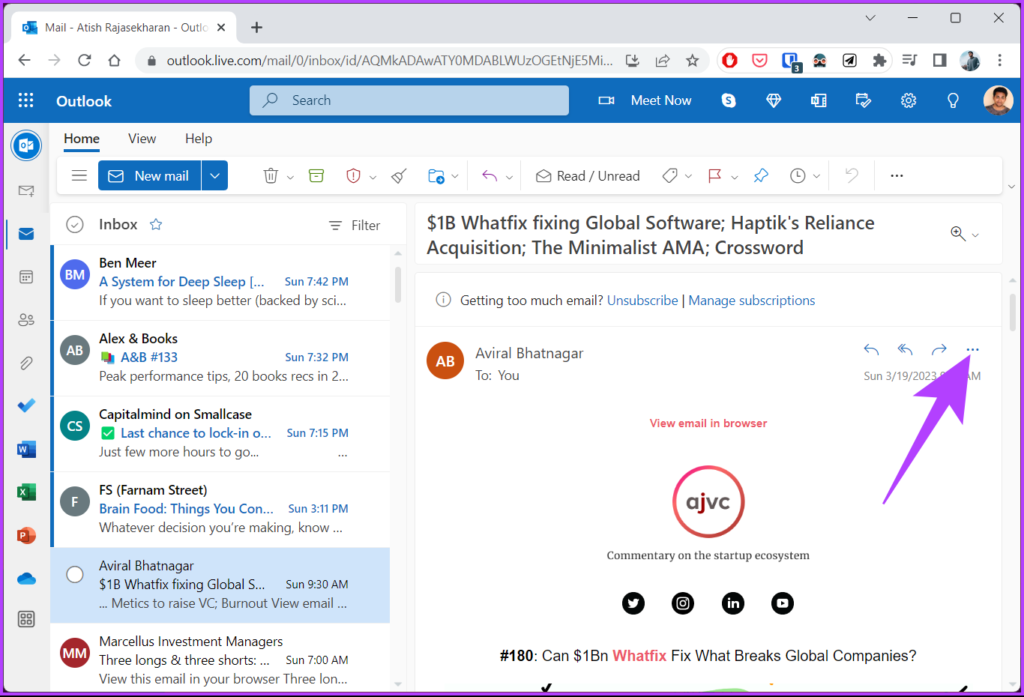The height and width of the screenshot is (697, 1024).
Task: Click the message list vertical scrollbar
Action: 398,284
